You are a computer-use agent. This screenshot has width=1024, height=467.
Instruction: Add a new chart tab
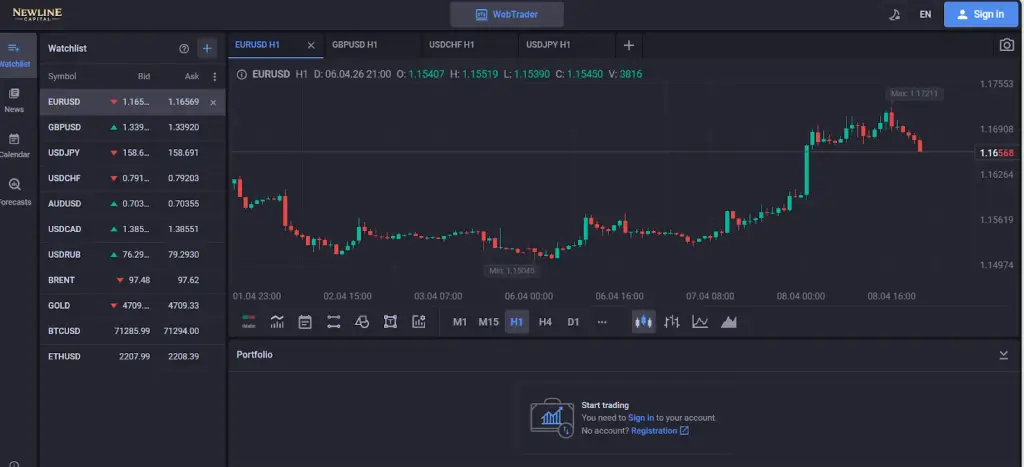[x=629, y=45]
